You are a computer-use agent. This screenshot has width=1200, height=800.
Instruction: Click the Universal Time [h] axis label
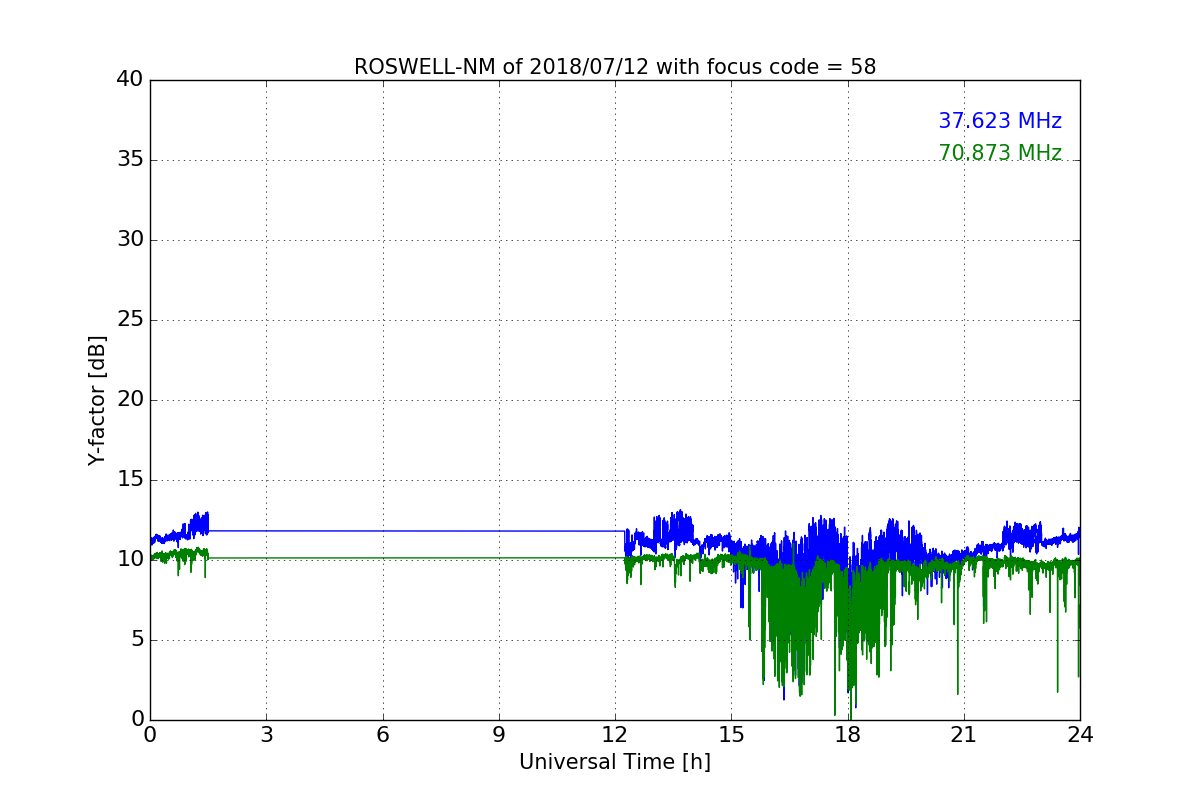click(615, 762)
